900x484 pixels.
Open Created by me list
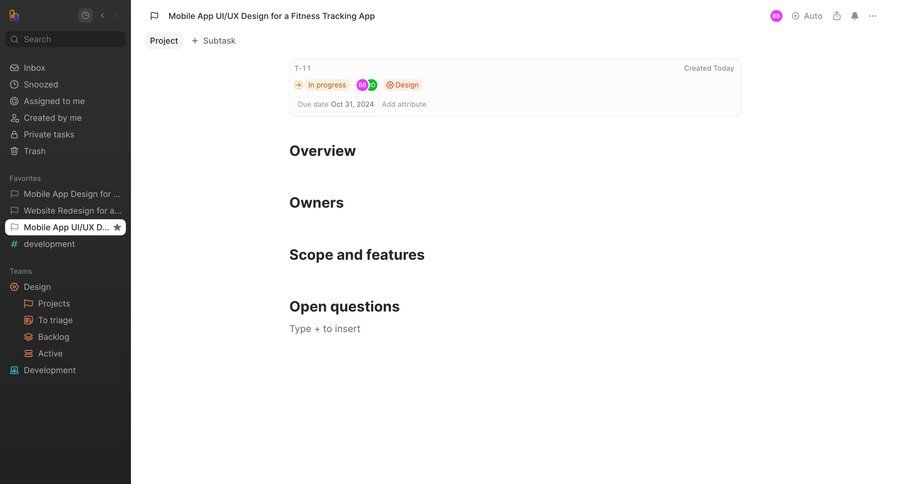pyautogui.click(x=65, y=118)
